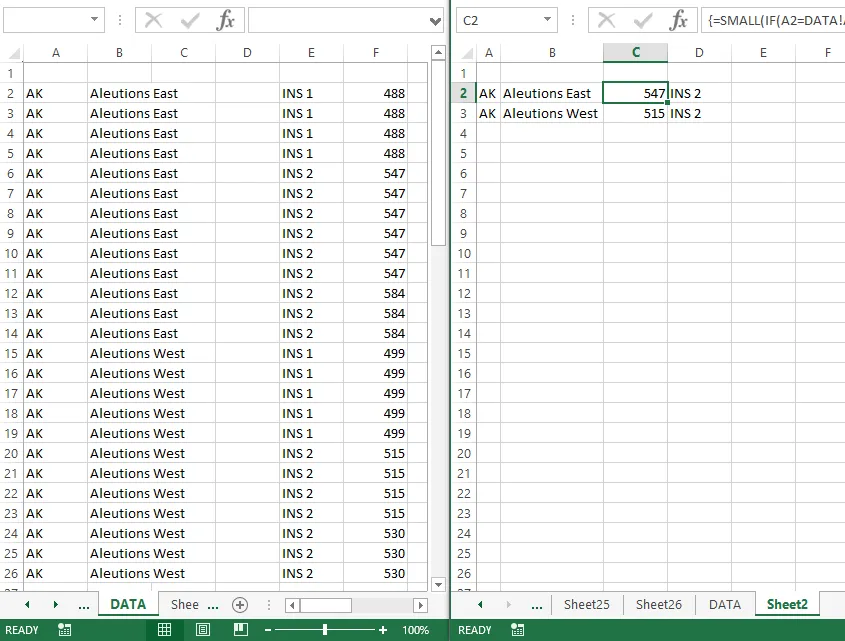Switch to Page Layout view
The image size is (845, 641).
point(203,630)
